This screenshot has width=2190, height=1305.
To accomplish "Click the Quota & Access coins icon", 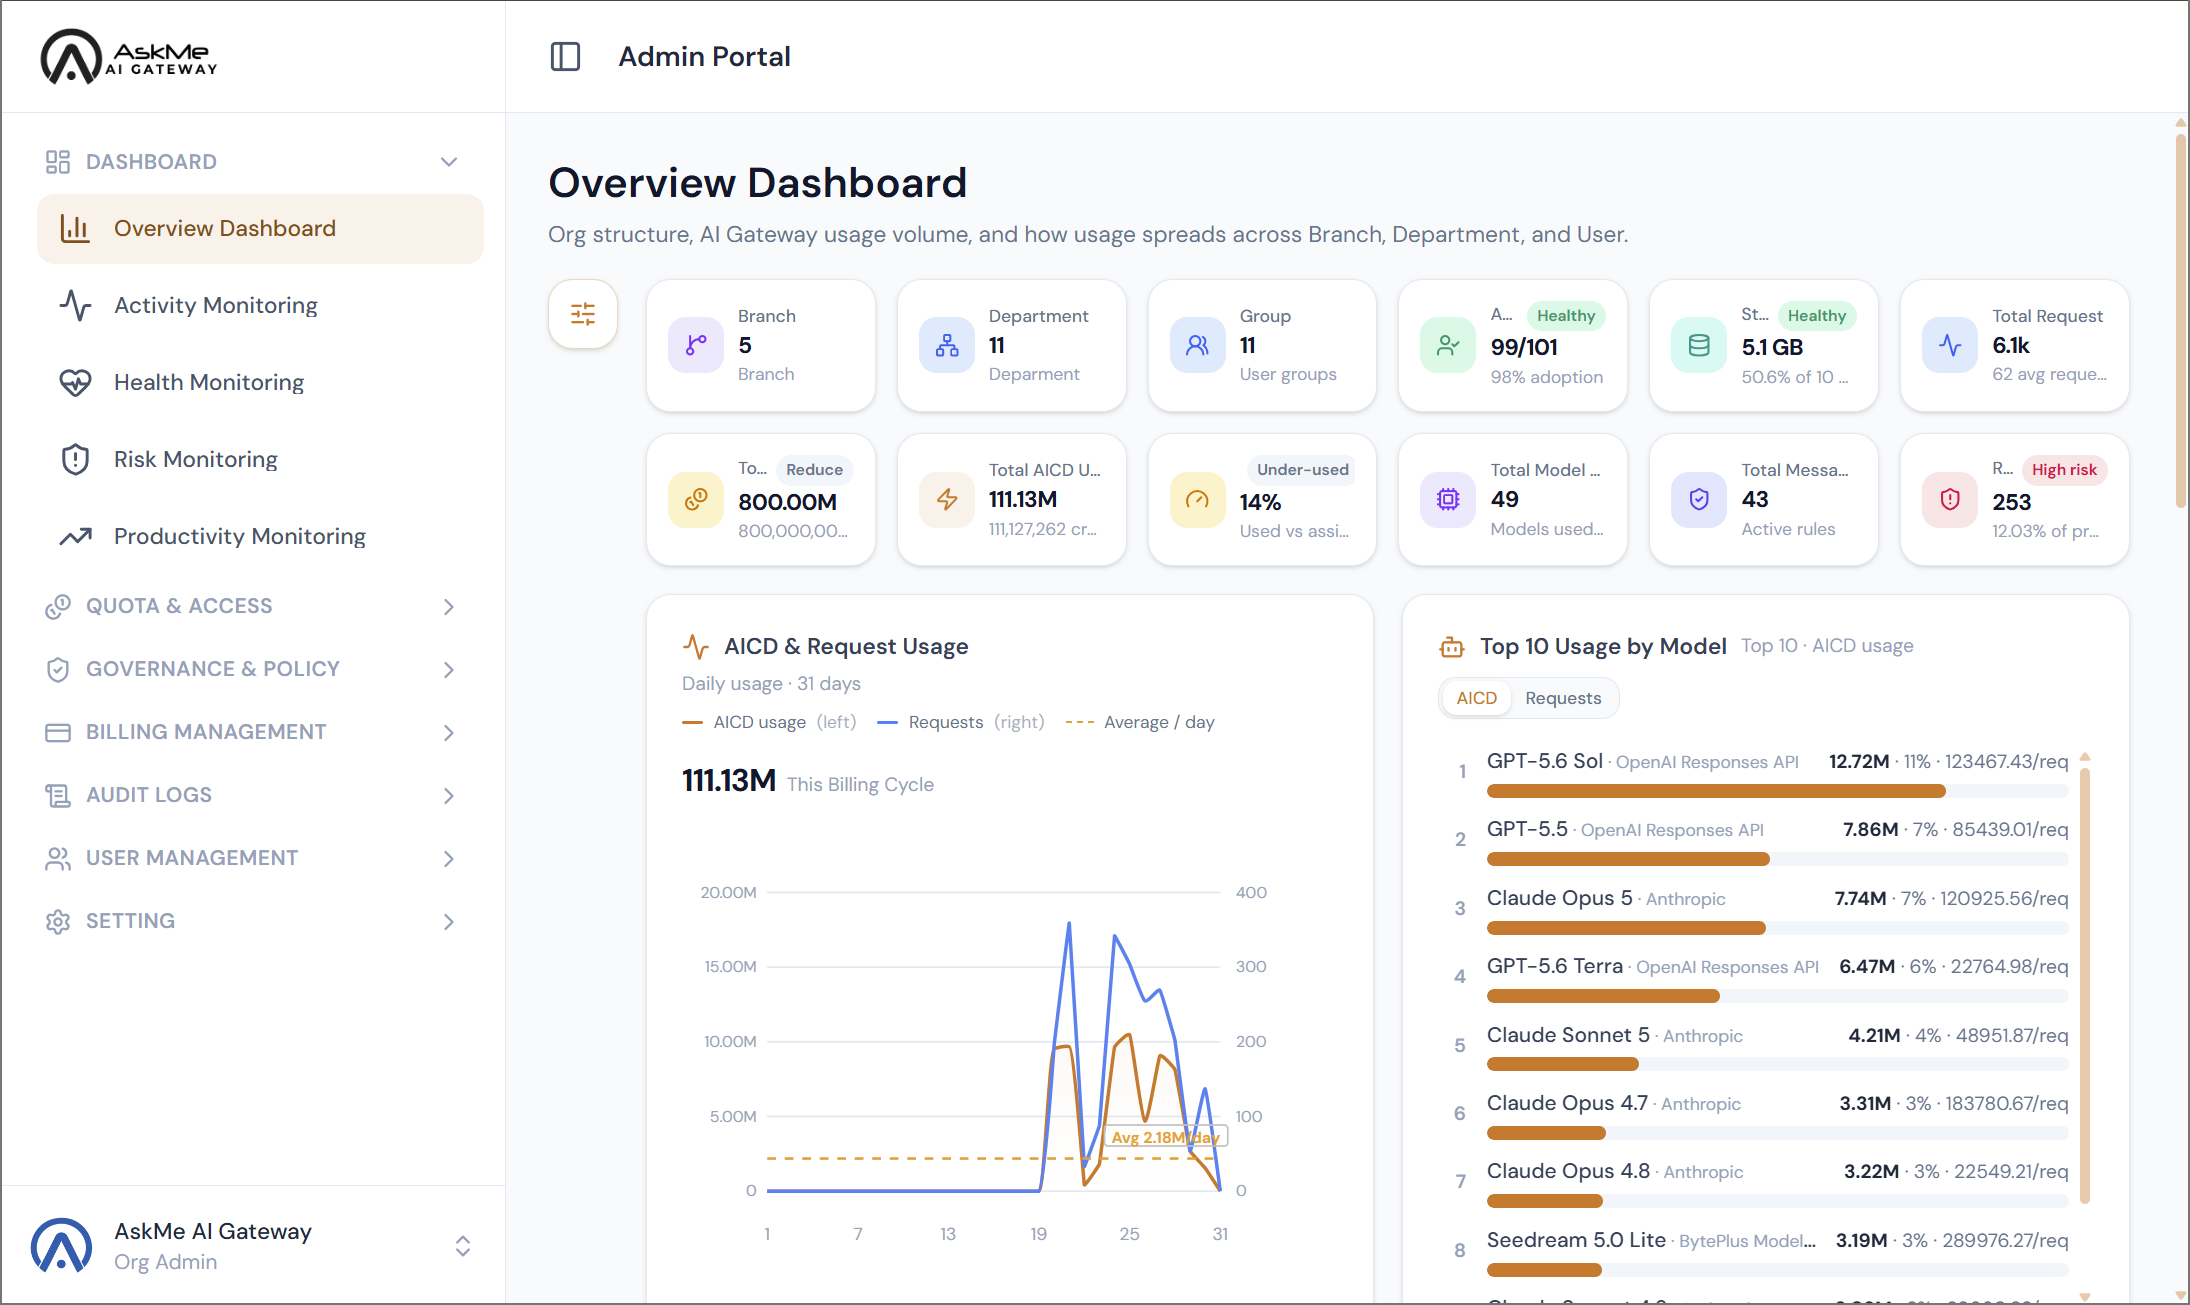I will (x=58, y=606).
